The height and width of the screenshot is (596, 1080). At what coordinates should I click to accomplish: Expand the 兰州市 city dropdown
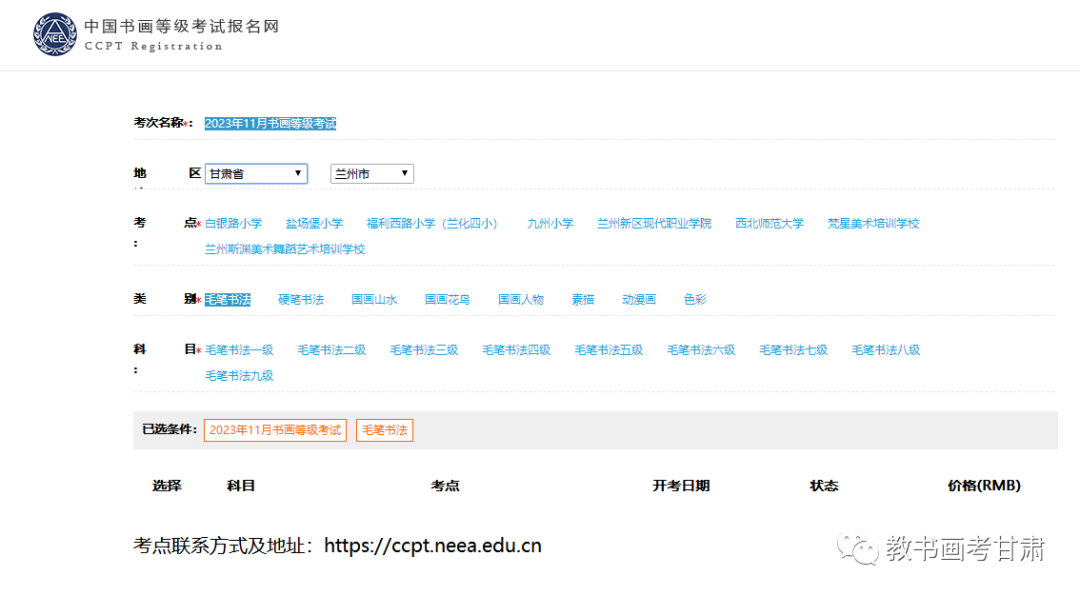(x=371, y=174)
